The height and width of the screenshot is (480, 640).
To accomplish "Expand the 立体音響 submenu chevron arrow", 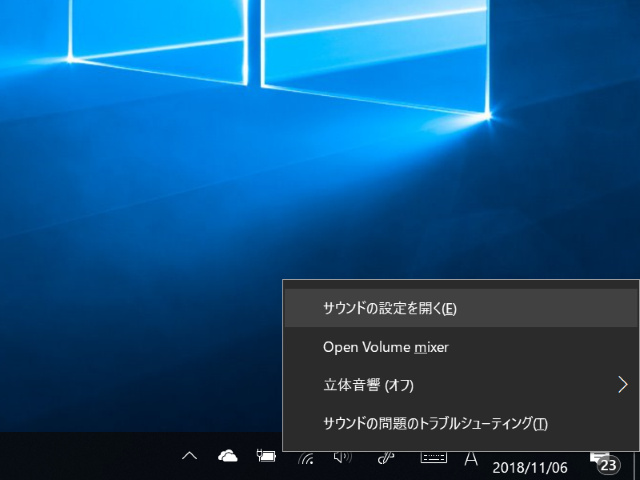I will tap(622, 385).
